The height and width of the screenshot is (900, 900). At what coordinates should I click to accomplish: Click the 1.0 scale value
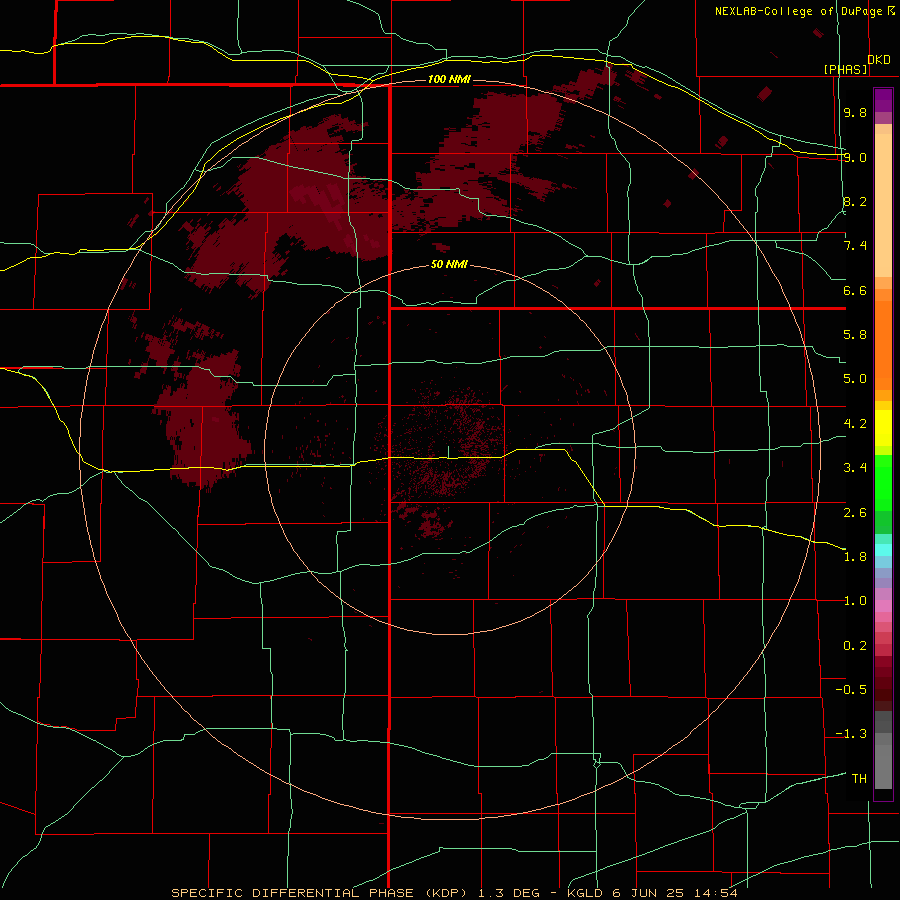click(855, 602)
